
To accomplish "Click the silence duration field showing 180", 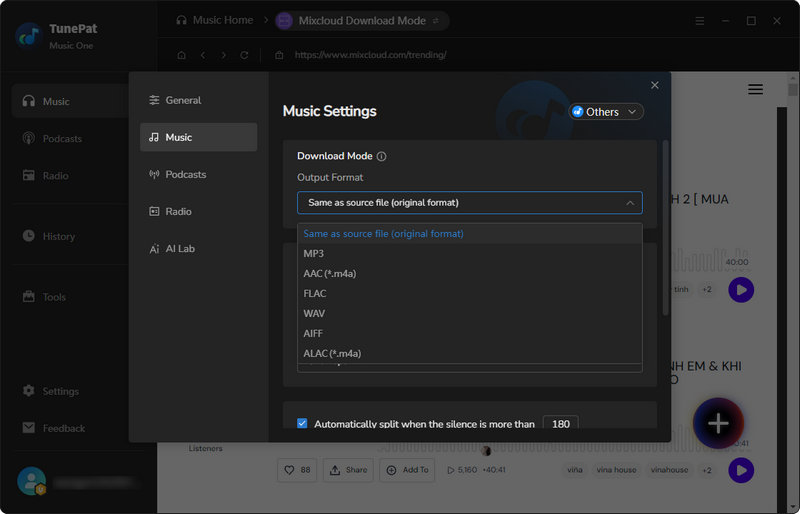I will (560, 423).
